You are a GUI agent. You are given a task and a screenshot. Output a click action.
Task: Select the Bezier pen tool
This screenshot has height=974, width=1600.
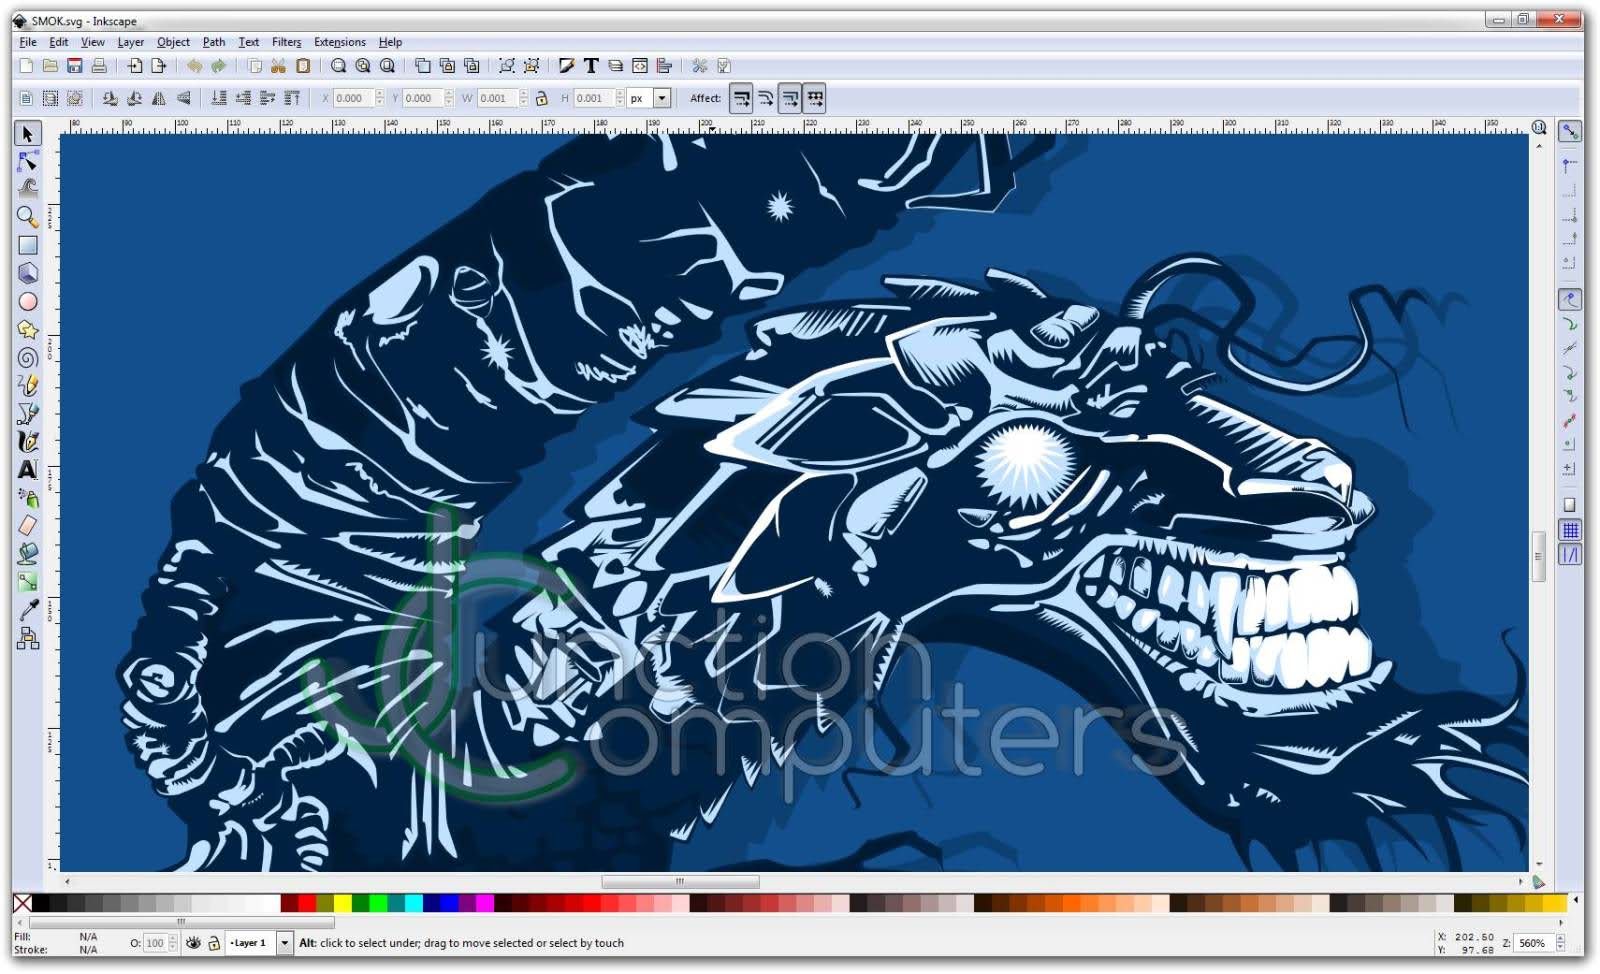pos(28,413)
